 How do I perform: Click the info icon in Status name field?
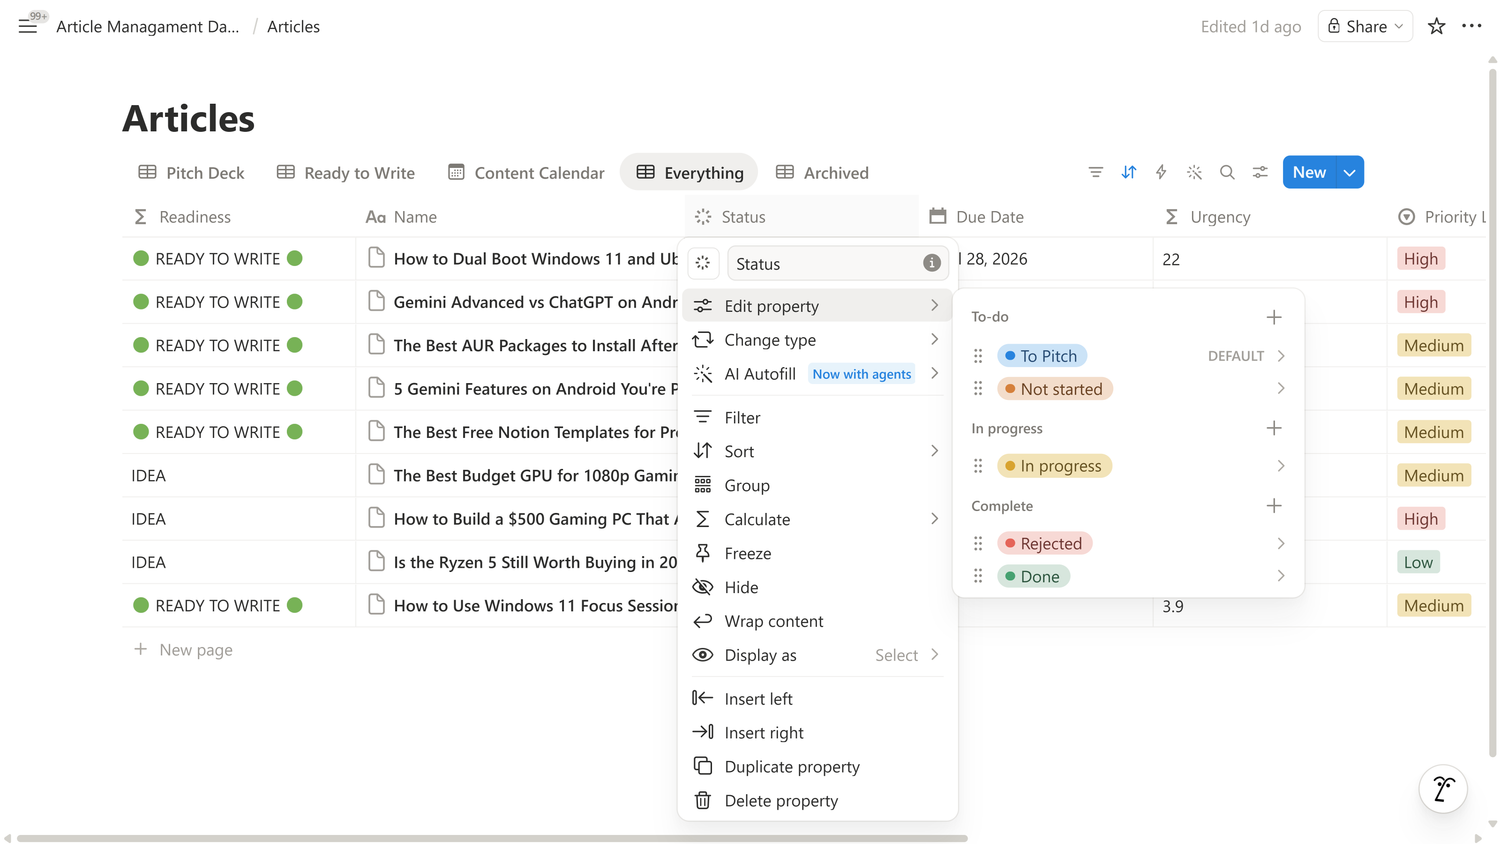(x=932, y=263)
